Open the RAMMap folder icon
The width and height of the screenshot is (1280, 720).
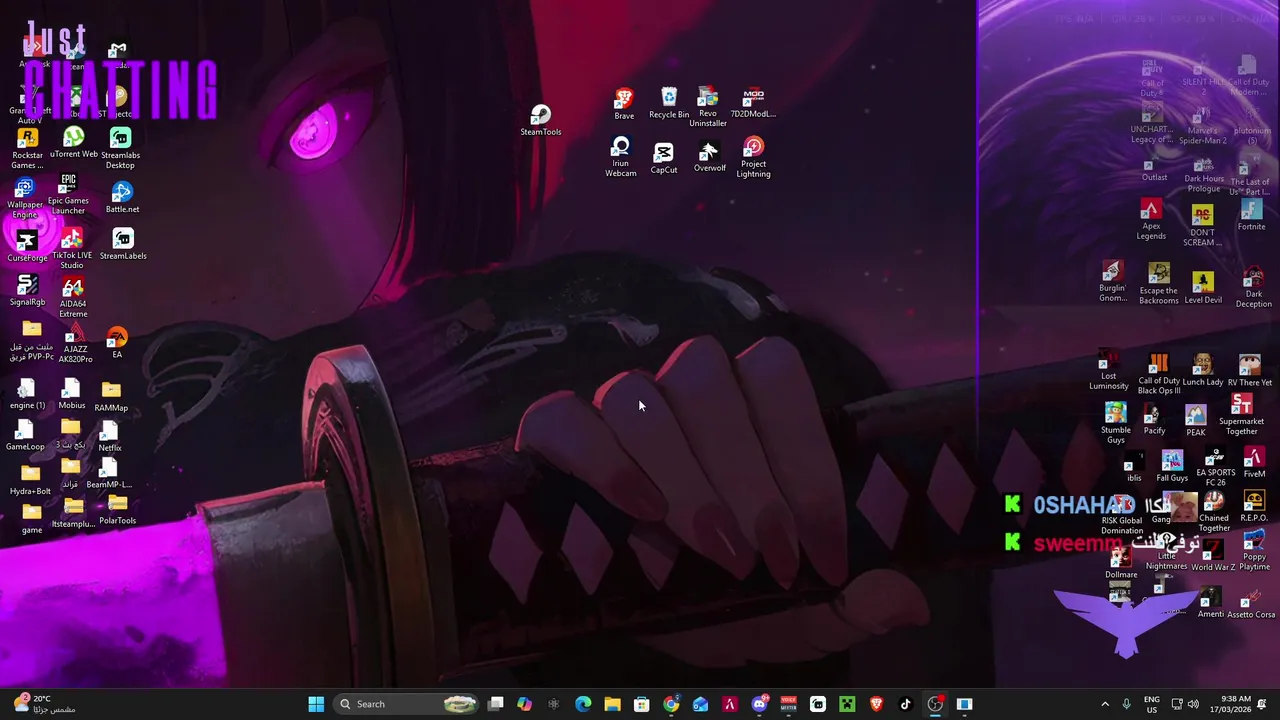tap(111, 396)
